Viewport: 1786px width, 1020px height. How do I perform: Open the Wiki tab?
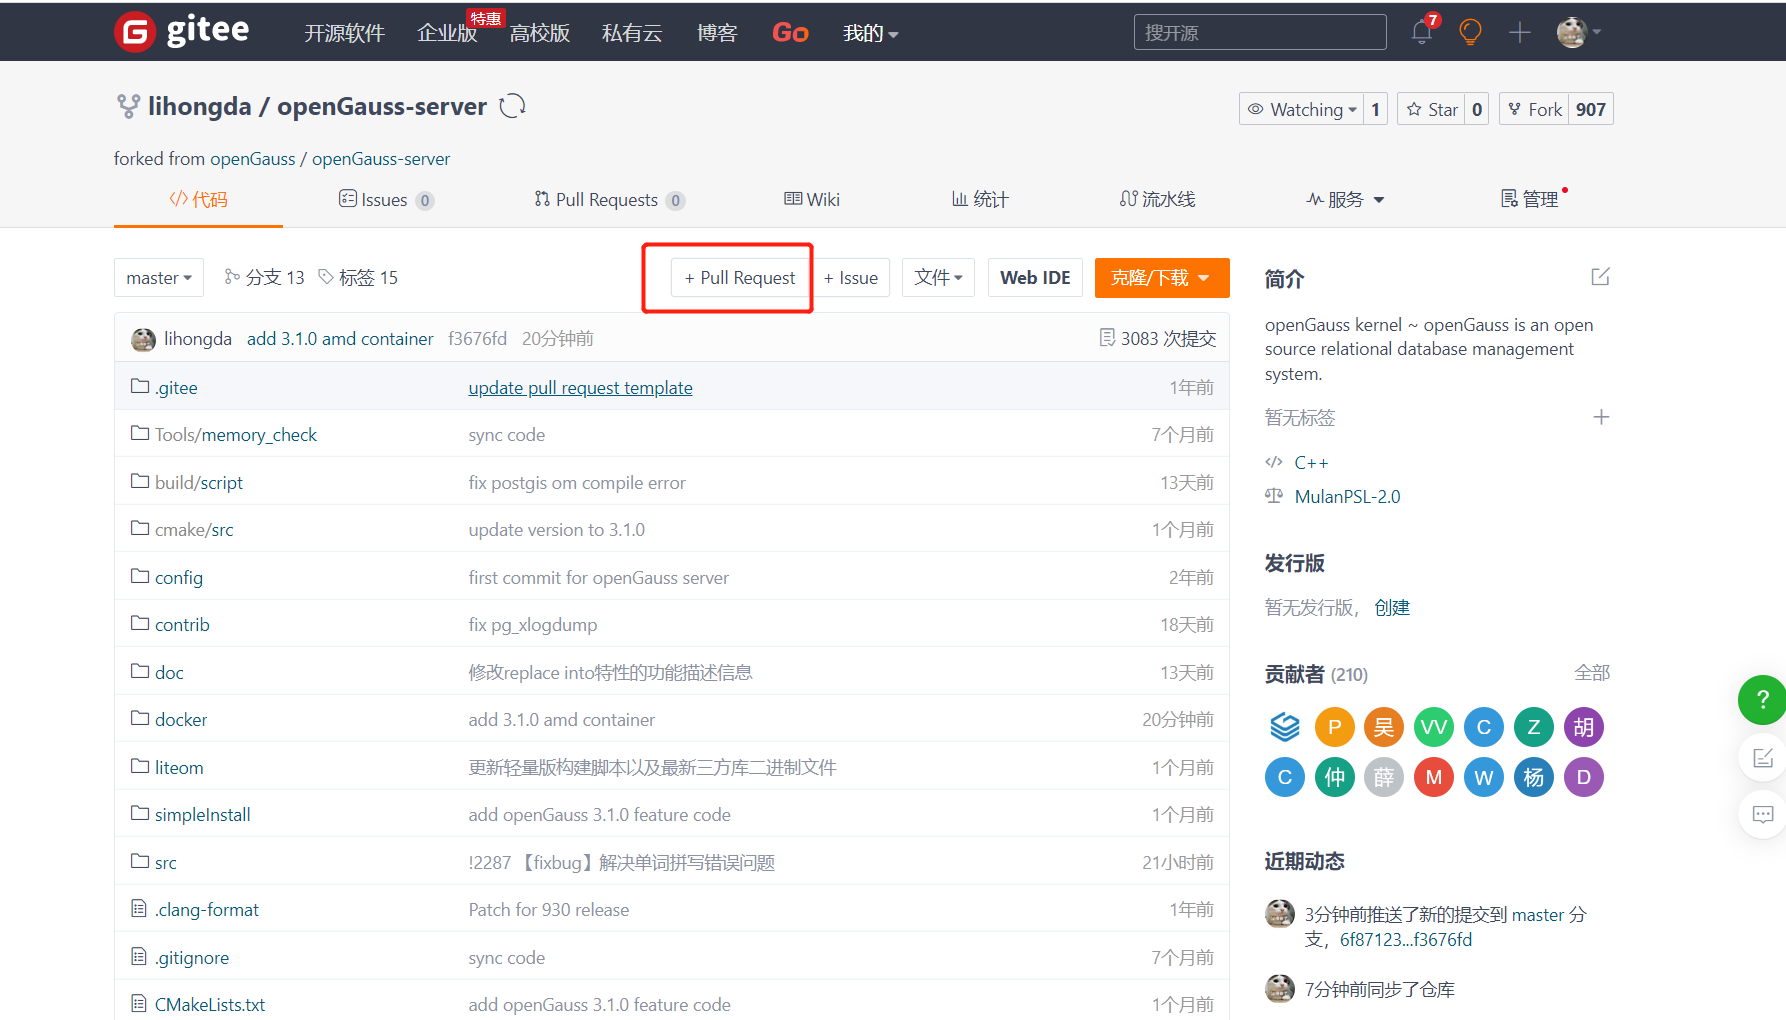click(812, 200)
